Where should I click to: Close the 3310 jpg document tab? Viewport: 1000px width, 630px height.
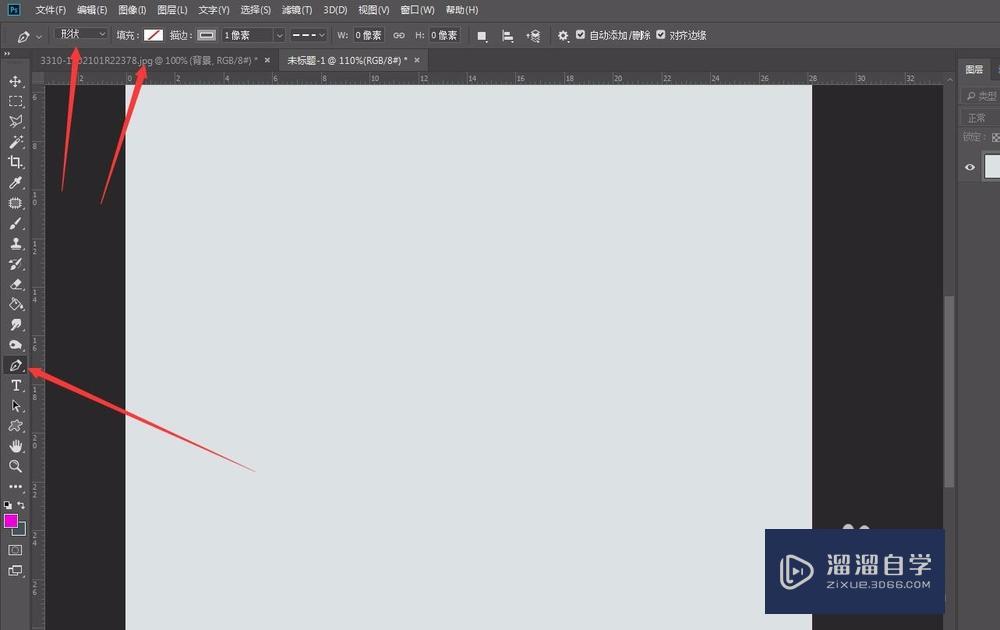tap(267, 61)
